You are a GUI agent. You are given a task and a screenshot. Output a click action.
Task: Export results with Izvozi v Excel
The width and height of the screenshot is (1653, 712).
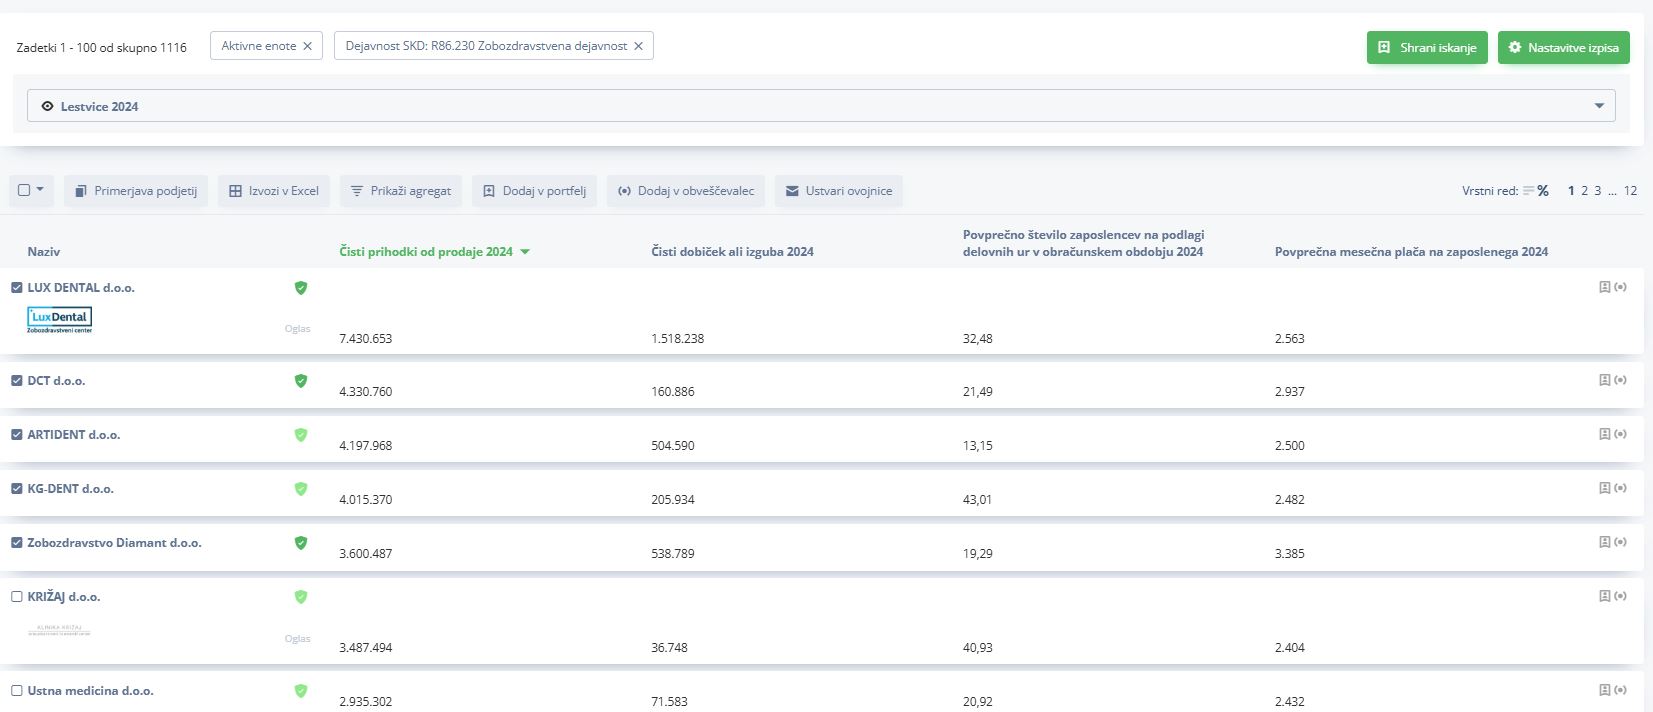(x=273, y=191)
